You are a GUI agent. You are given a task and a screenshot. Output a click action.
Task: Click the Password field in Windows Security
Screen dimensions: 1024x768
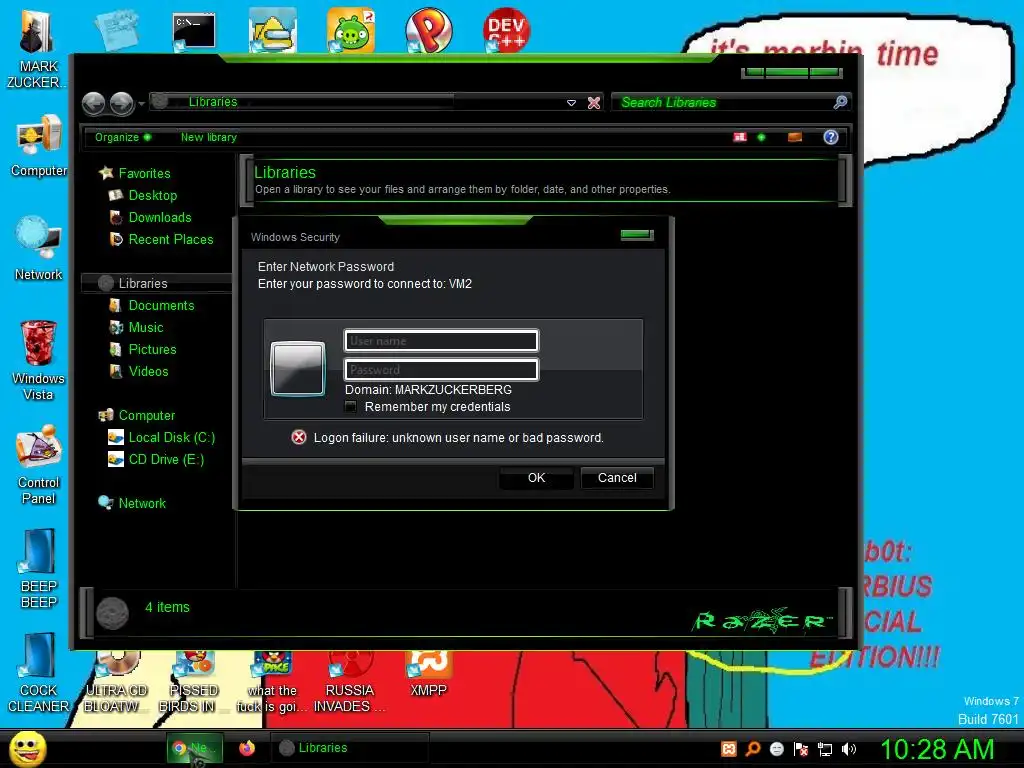441,370
